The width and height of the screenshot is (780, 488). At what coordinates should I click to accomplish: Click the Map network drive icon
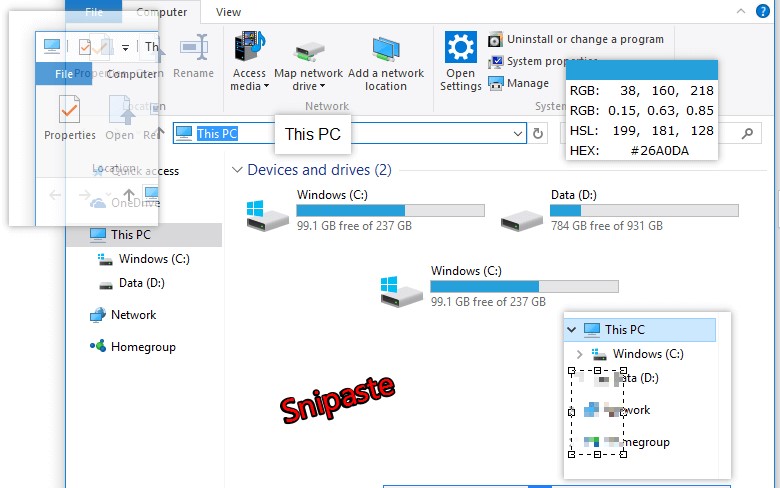(x=309, y=52)
